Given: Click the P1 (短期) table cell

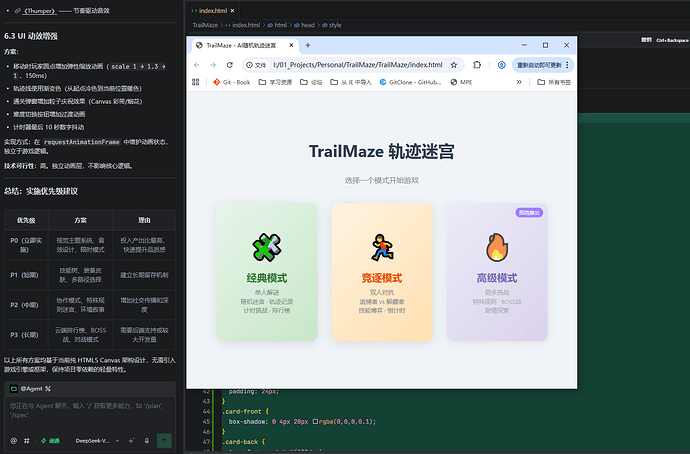Looking at the screenshot, I should (x=26, y=275).
